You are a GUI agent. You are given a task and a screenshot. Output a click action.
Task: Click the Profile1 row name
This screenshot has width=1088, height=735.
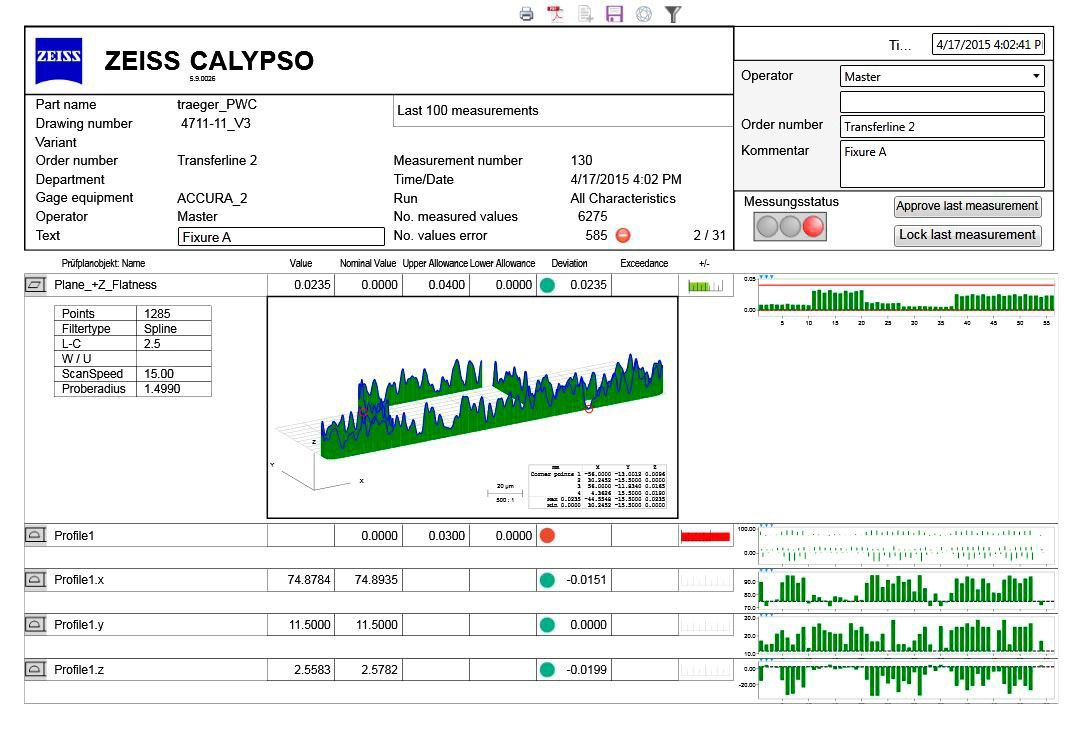[74, 535]
